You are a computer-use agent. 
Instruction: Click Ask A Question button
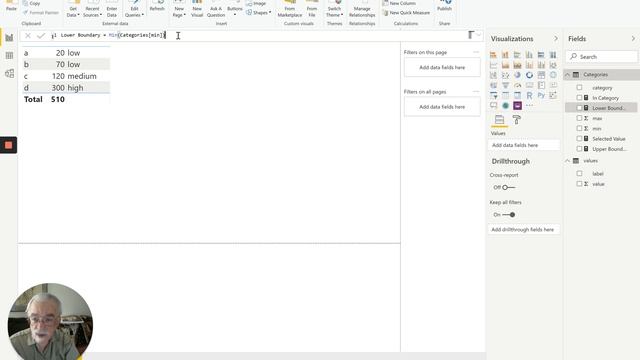coord(216,9)
